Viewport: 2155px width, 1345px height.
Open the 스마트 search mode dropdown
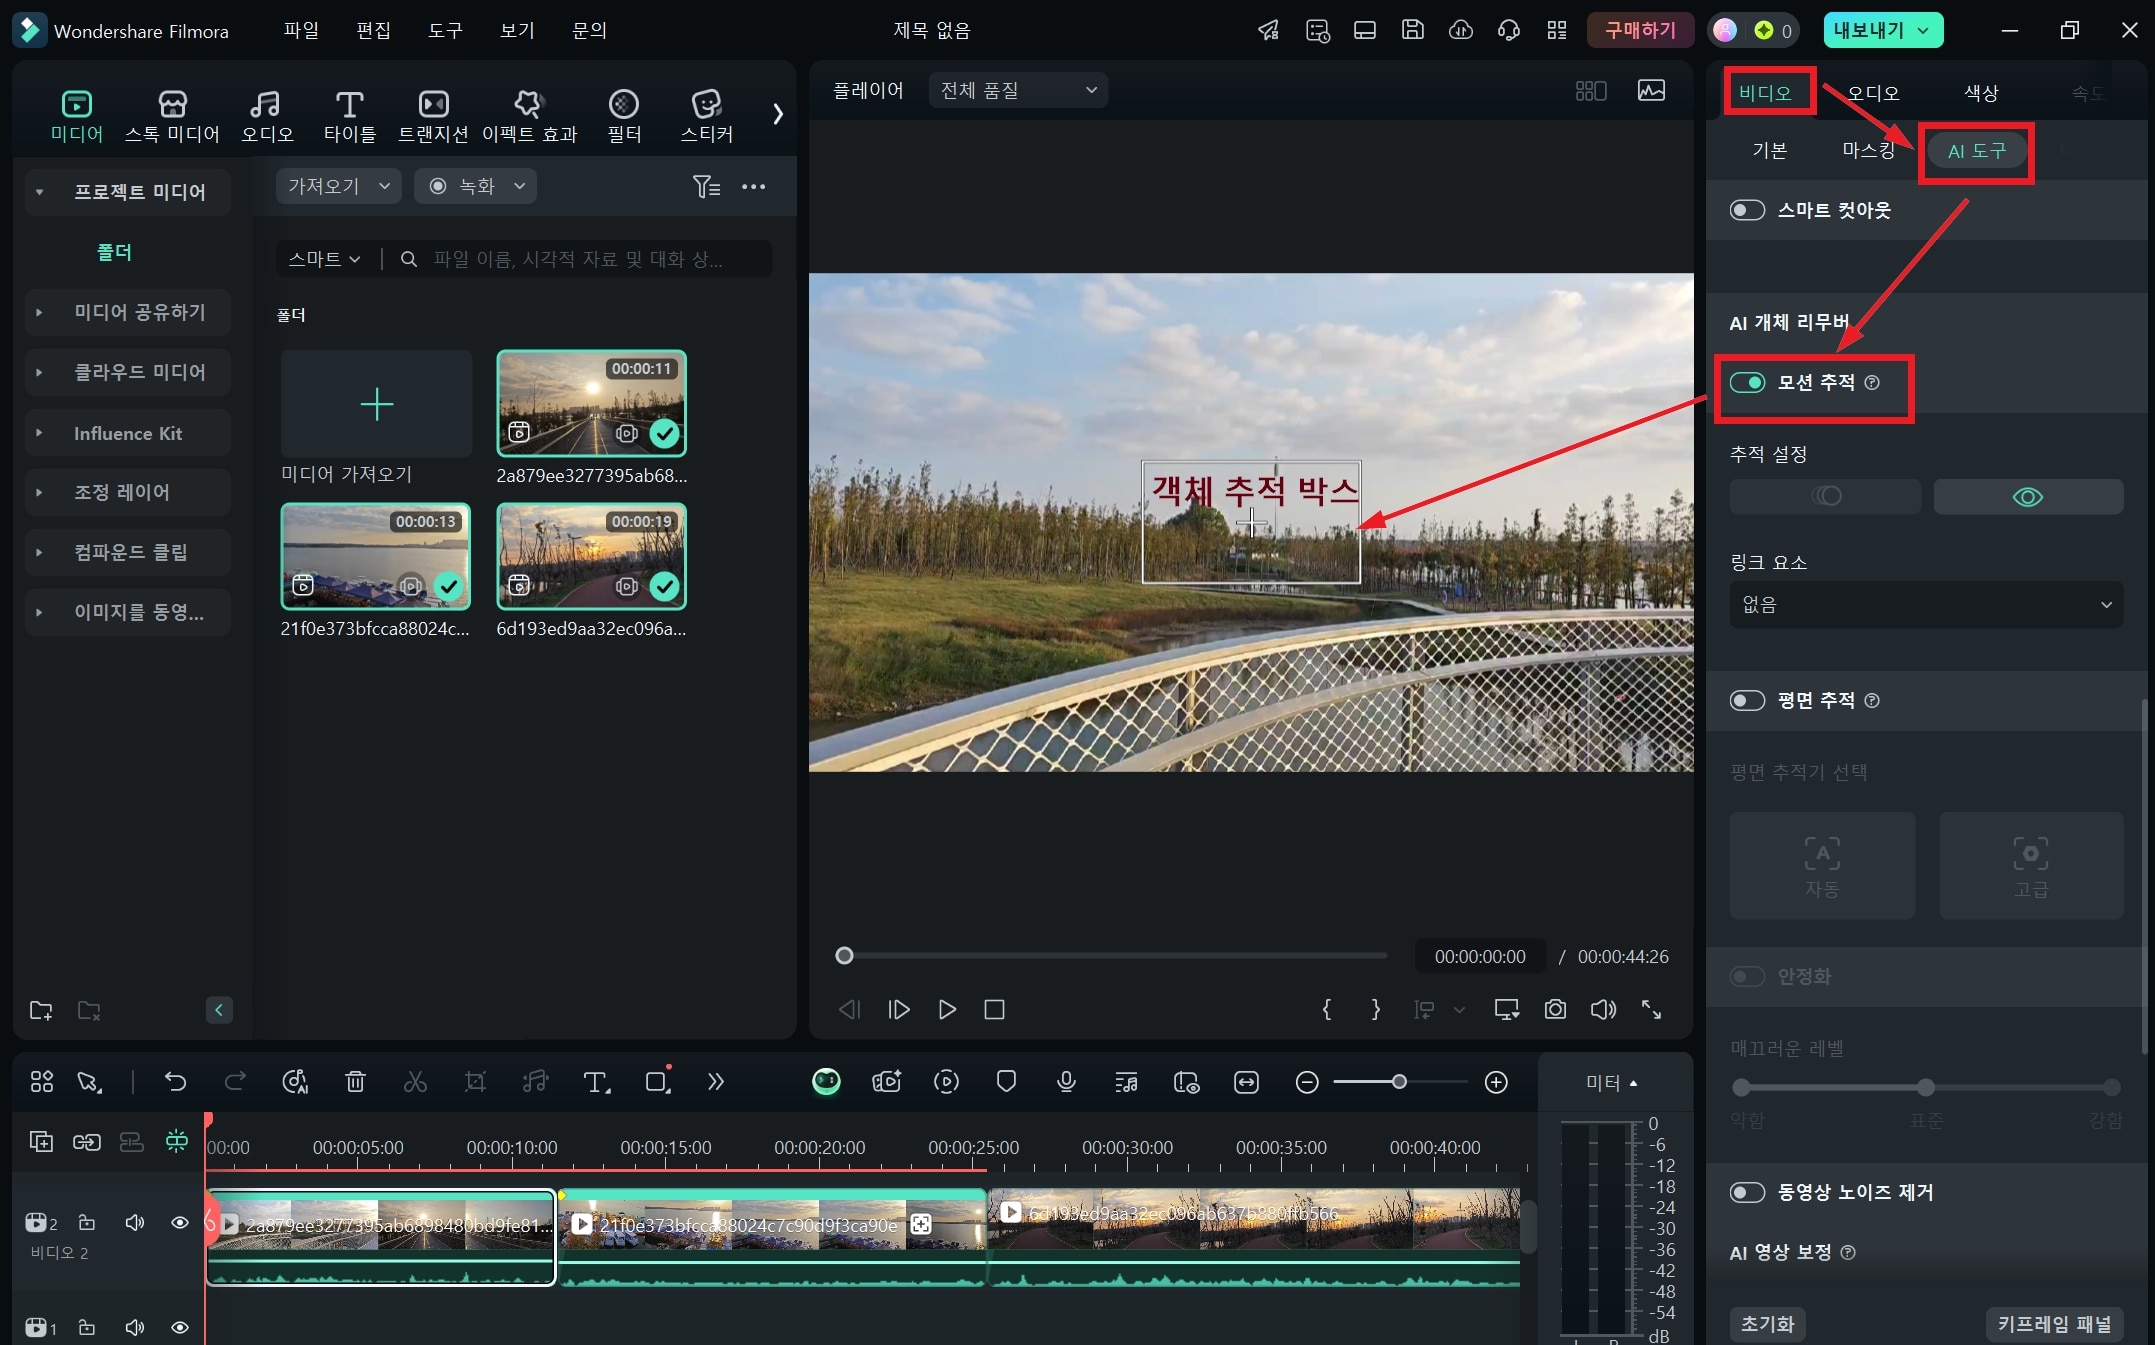pos(324,259)
